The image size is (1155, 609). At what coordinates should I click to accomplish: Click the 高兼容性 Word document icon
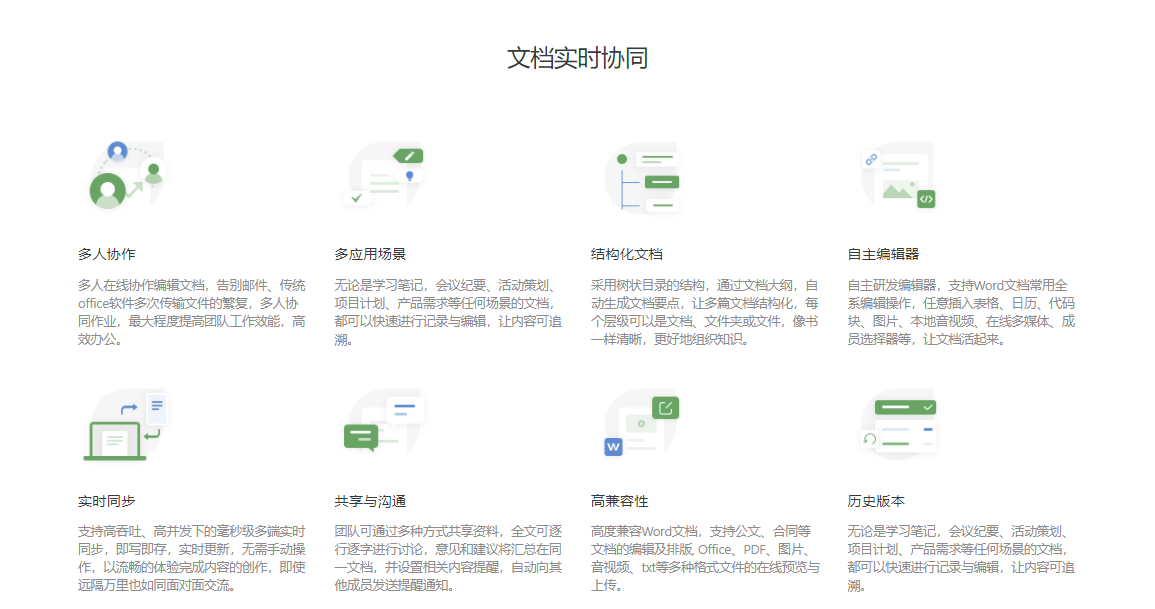coord(641,423)
